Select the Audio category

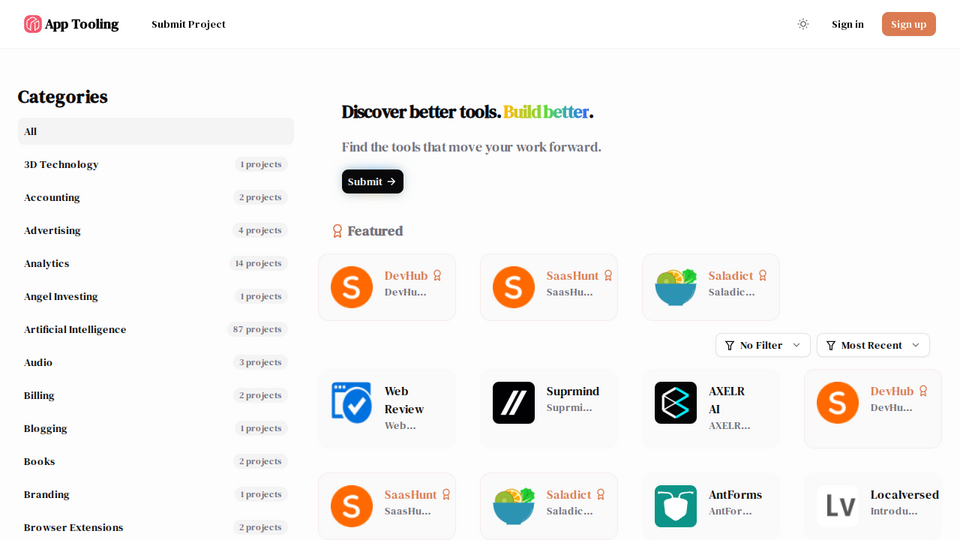tap(156, 362)
